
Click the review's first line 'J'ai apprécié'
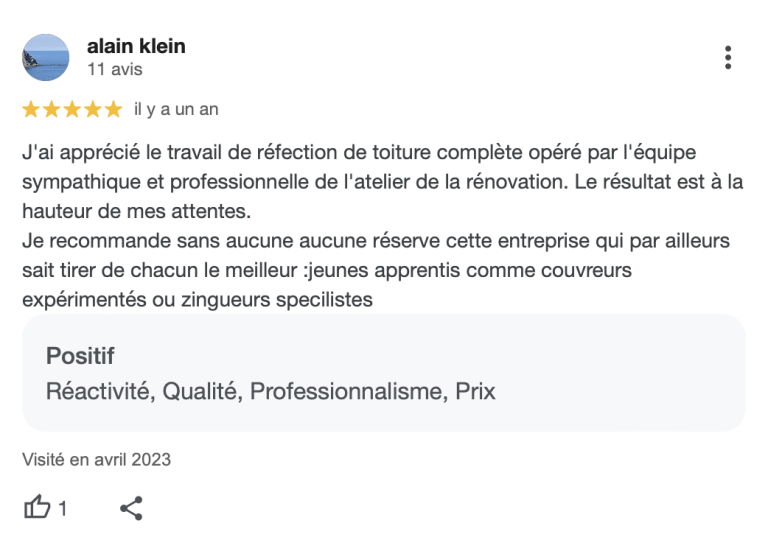[x=359, y=152]
